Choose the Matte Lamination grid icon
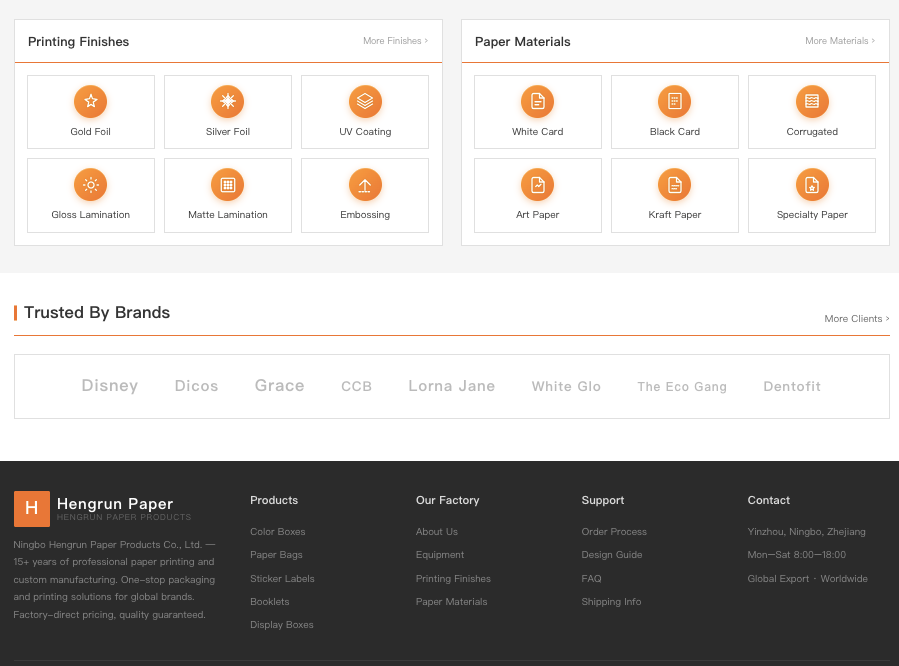This screenshot has height=666, width=899. click(x=228, y=185)
